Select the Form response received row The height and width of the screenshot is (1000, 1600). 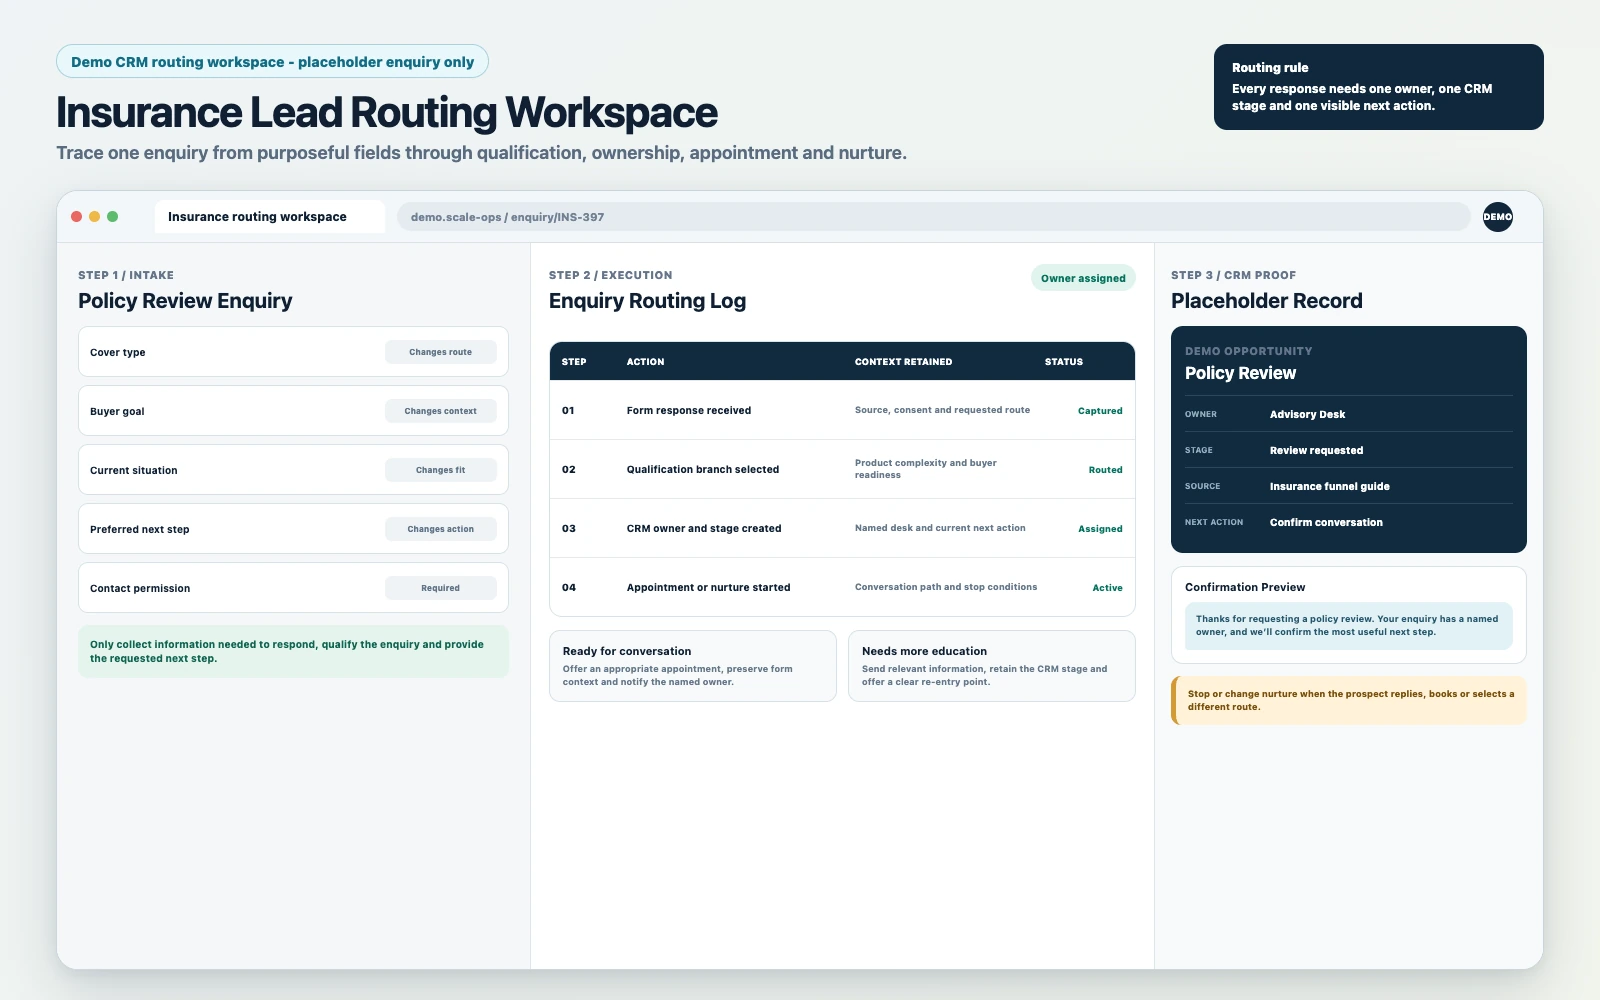pyautogui.click(x=842, y=410)
